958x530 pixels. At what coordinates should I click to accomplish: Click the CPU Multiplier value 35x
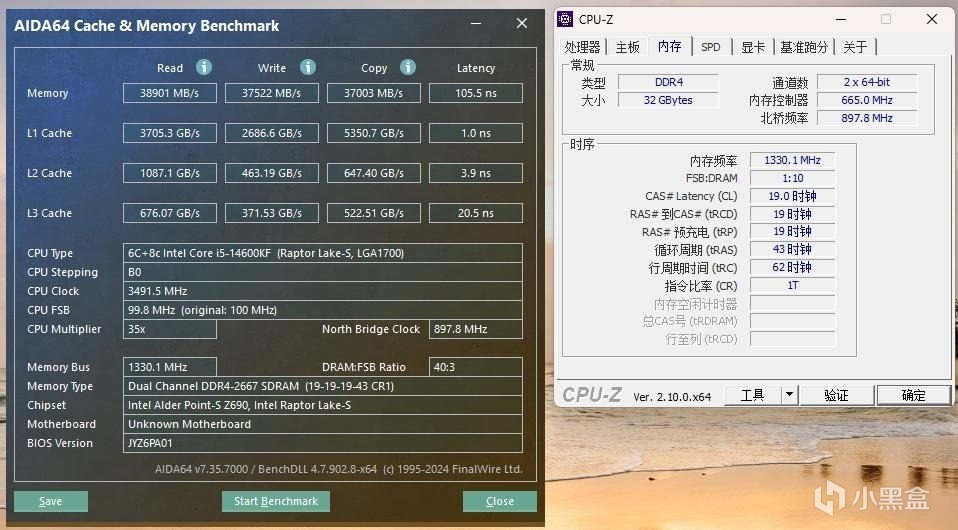170,329
